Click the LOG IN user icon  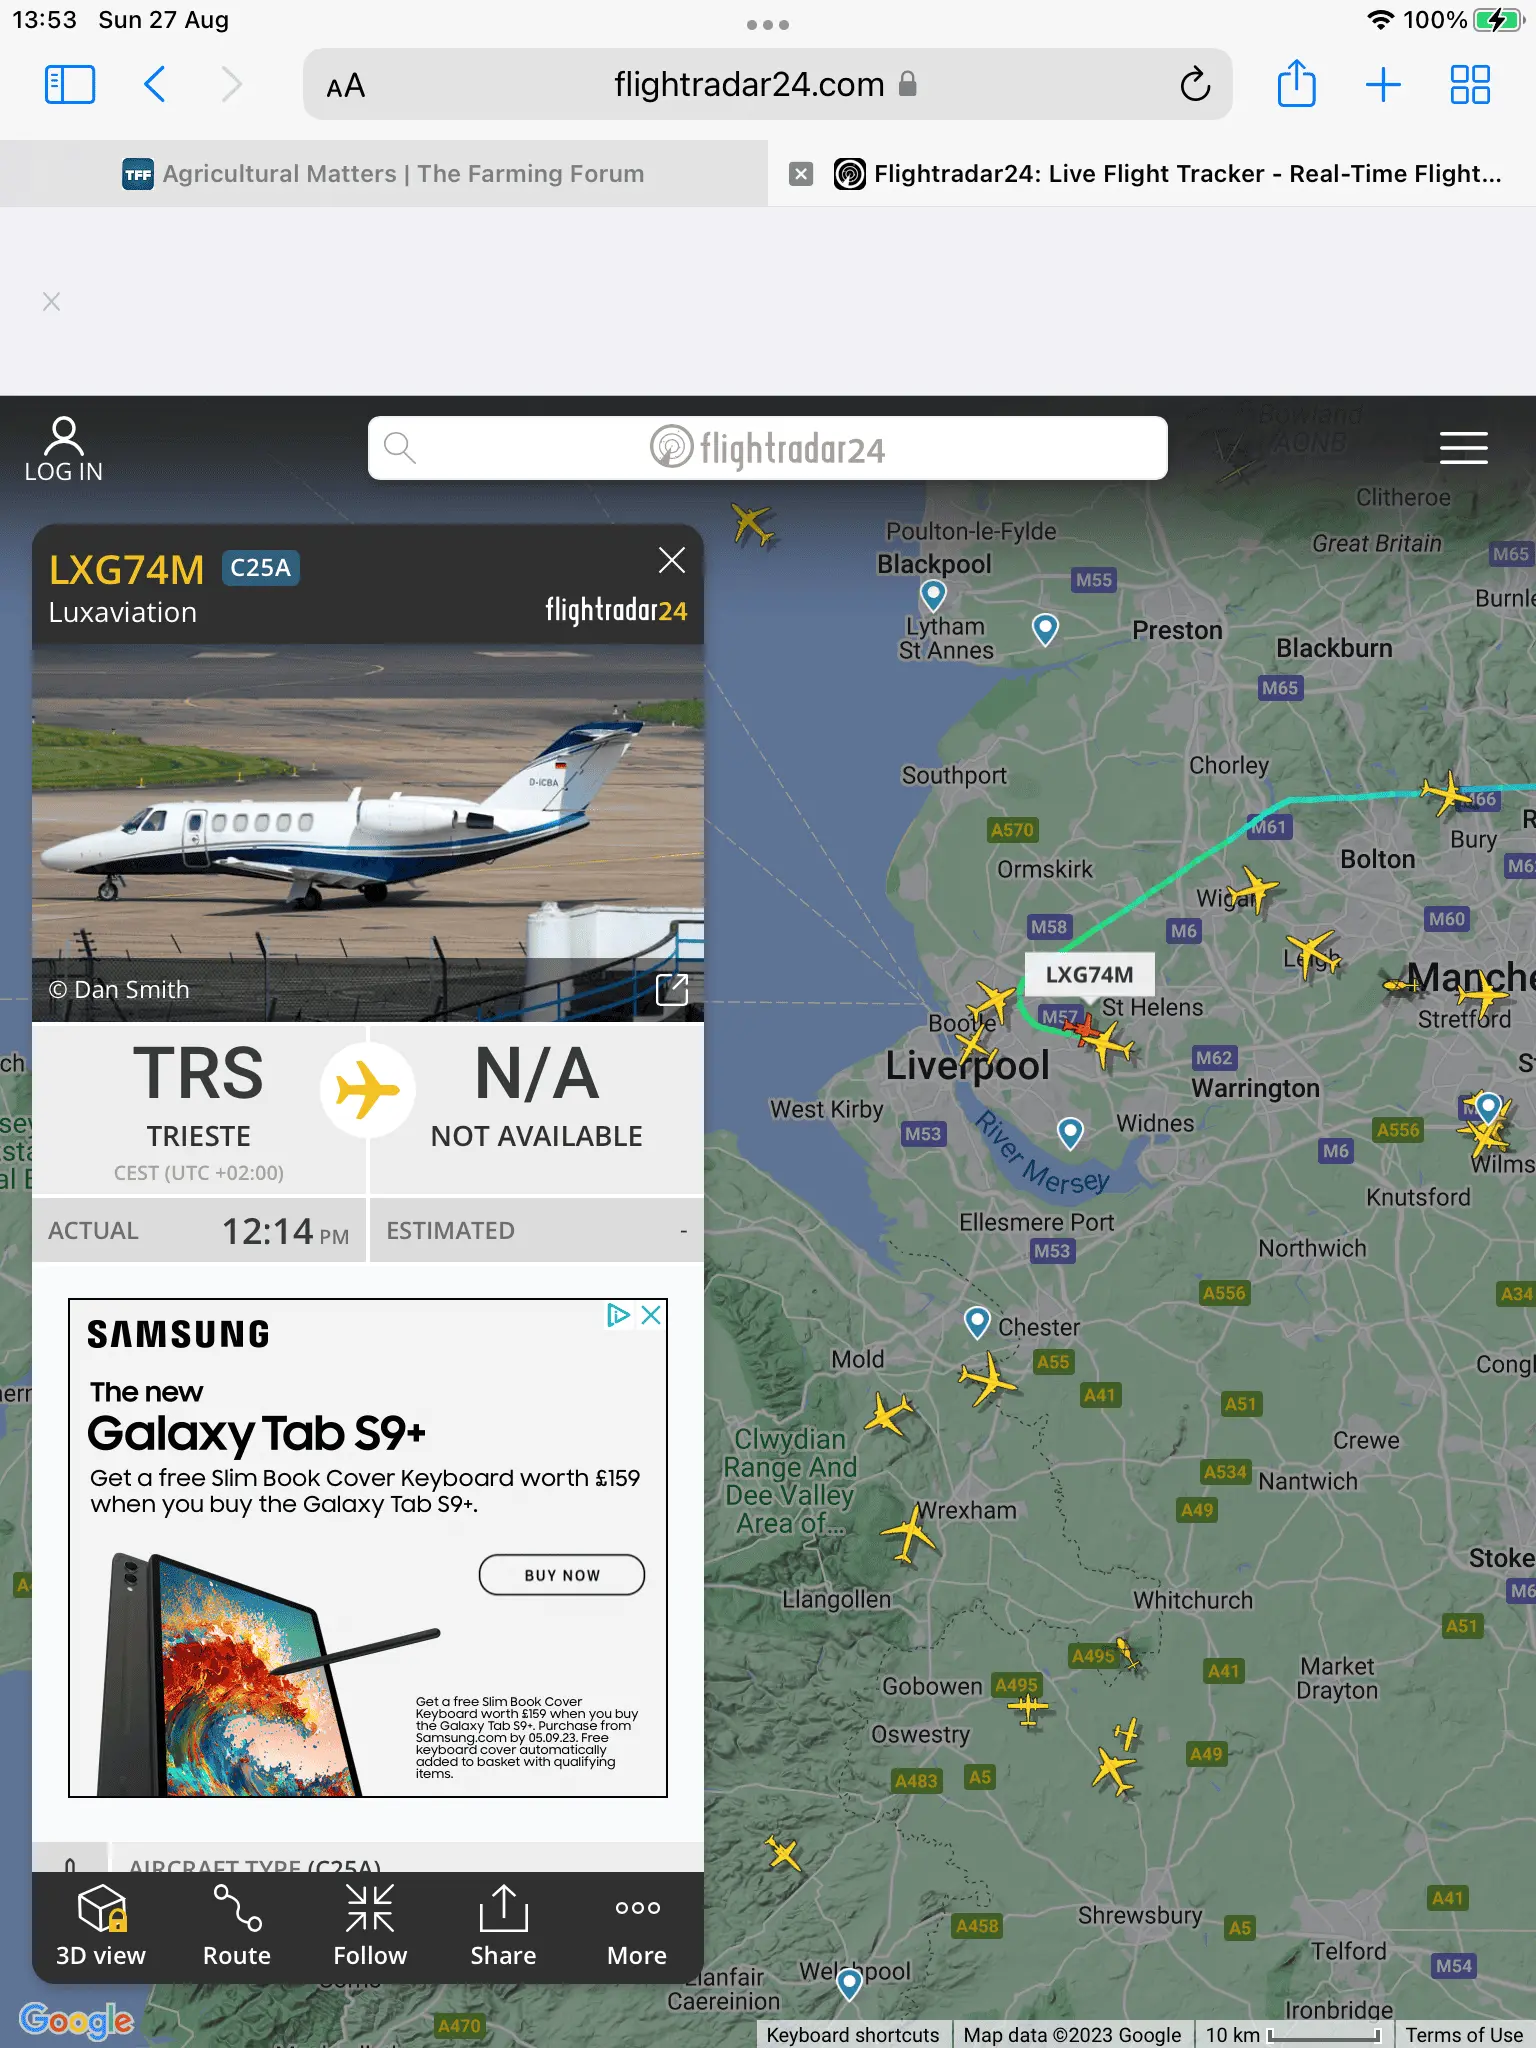click(x=64, y=449)
